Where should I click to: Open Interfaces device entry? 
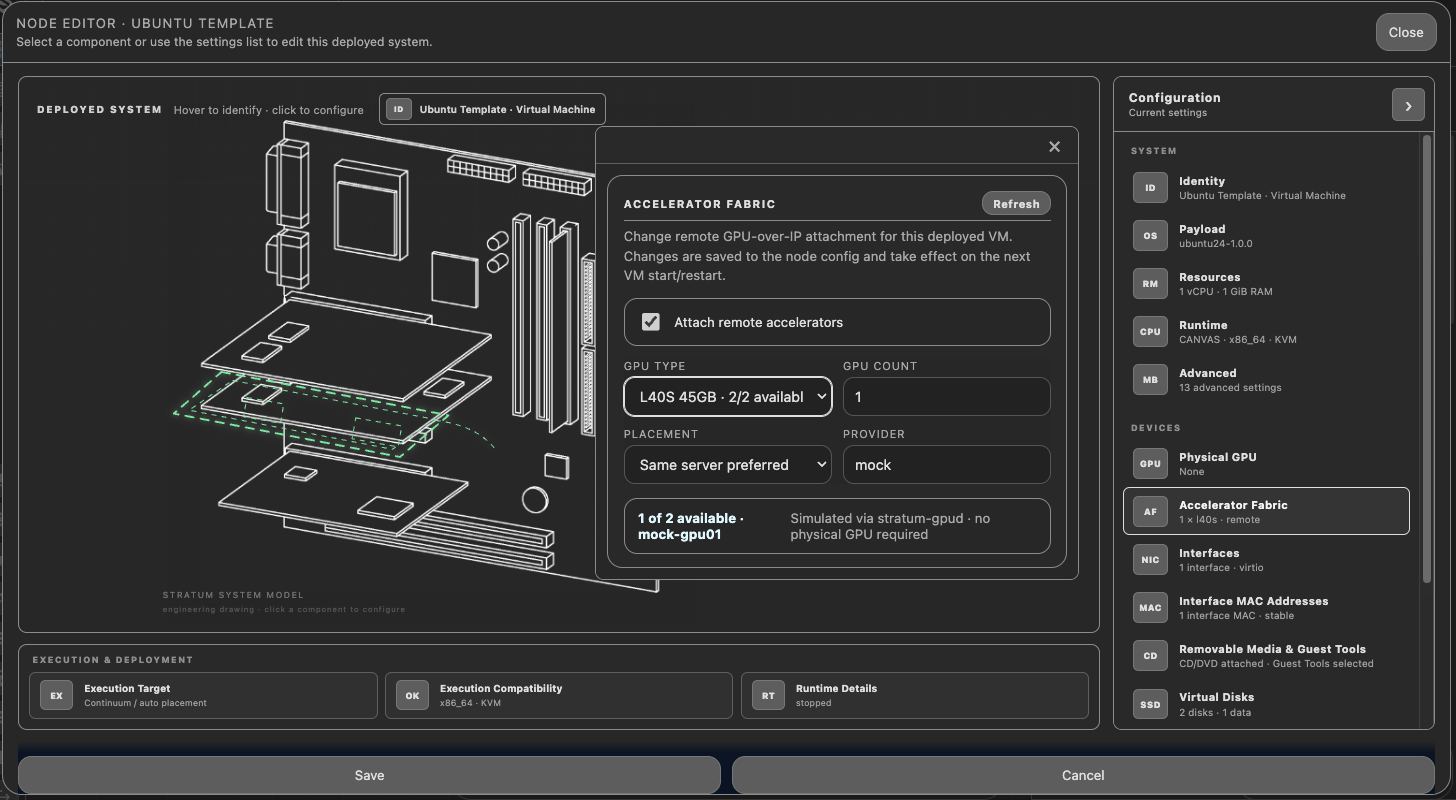1266,560
